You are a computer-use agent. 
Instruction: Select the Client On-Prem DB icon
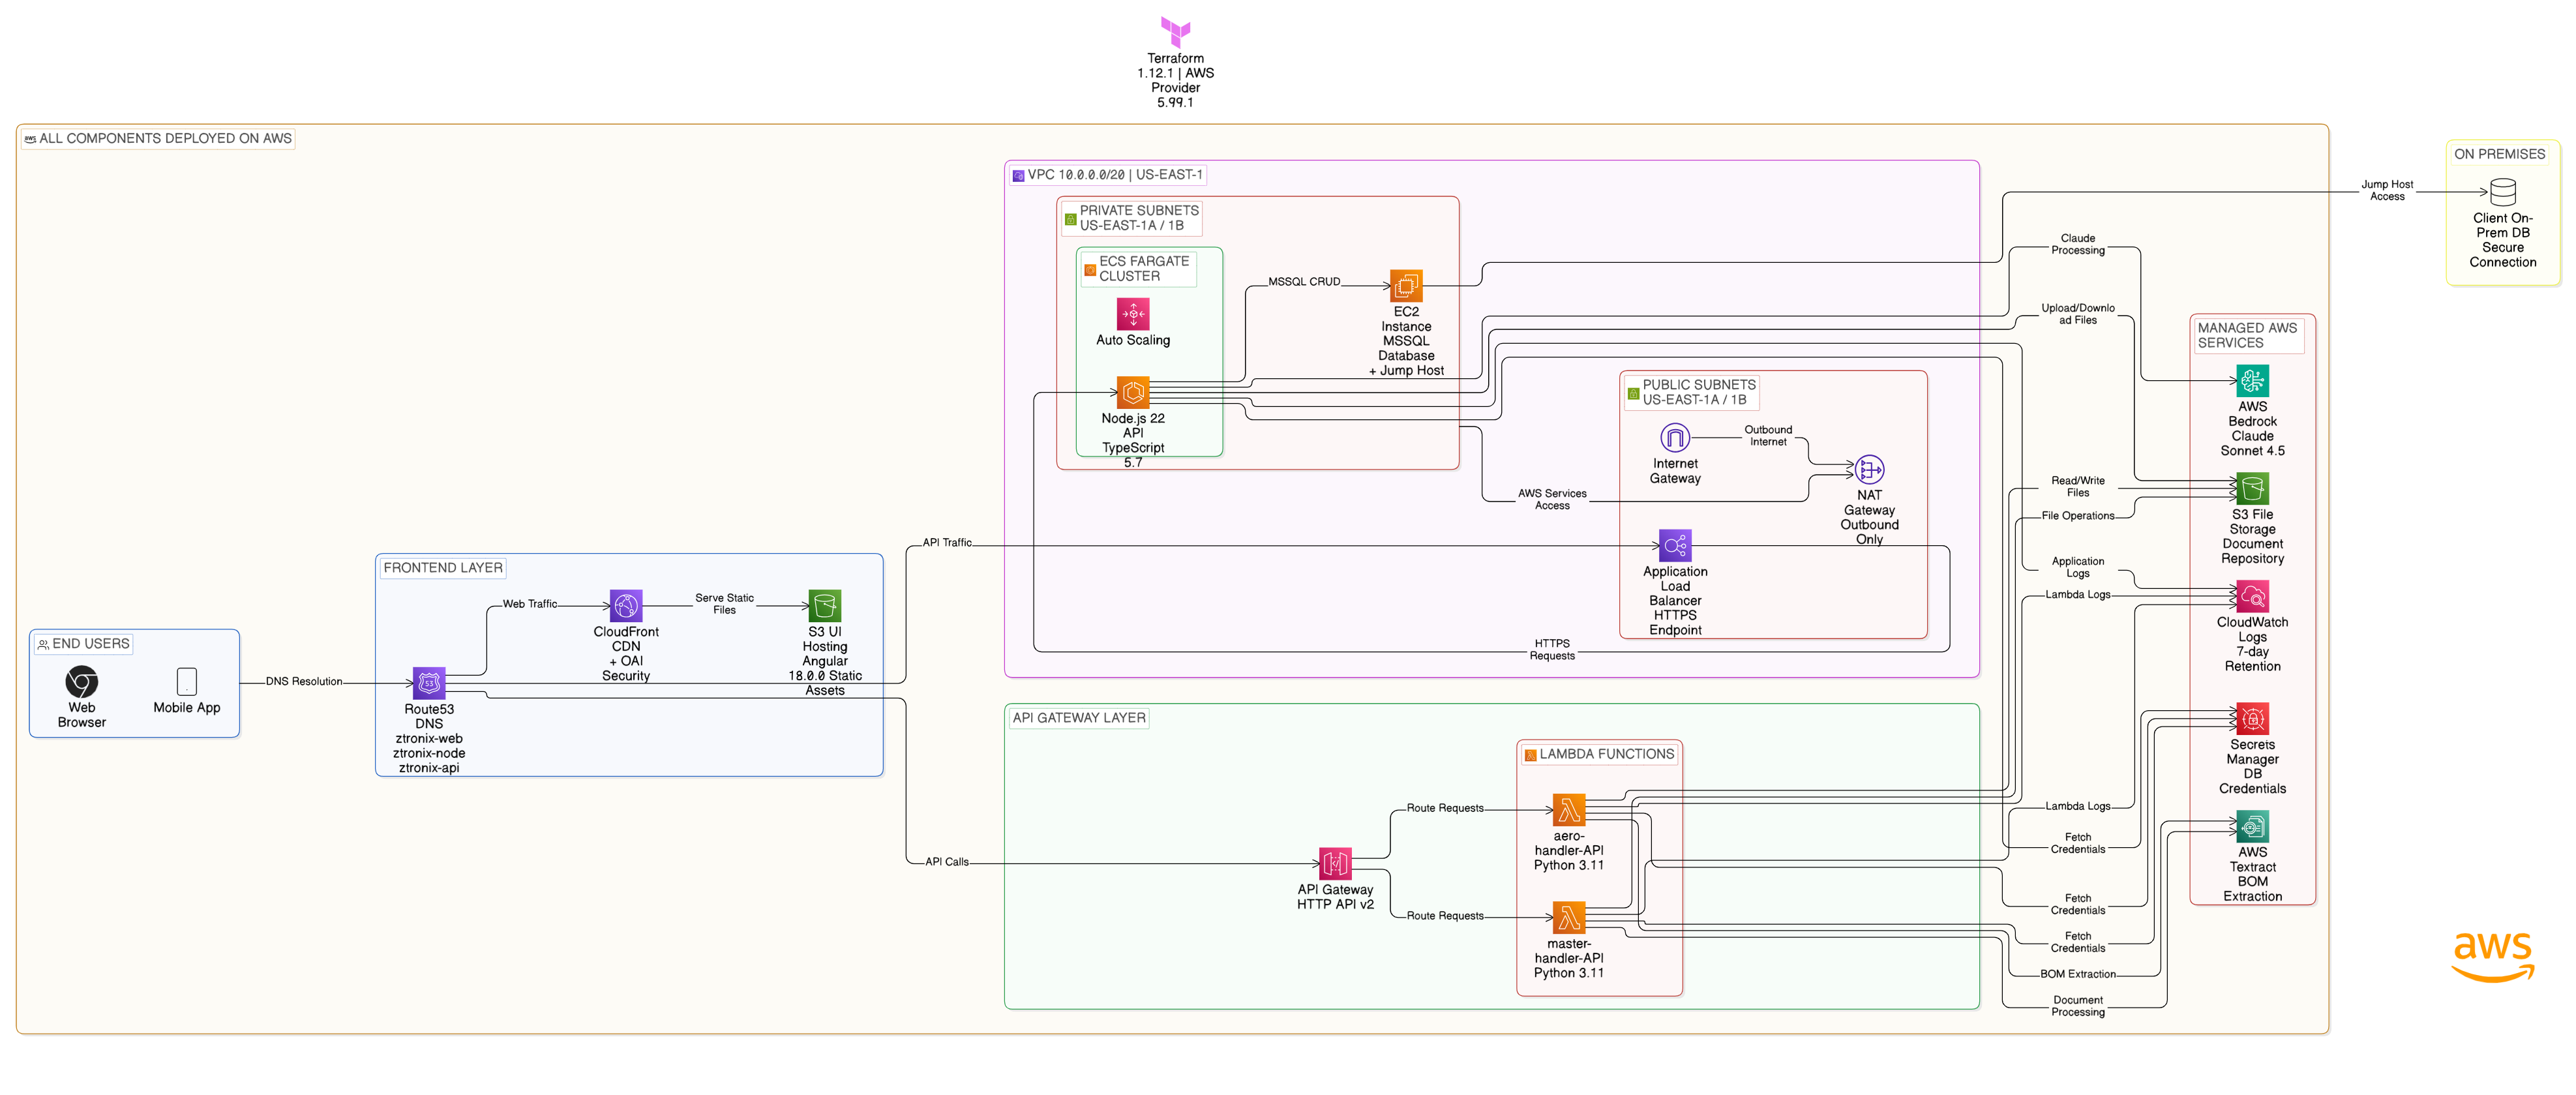point(2502,191)
